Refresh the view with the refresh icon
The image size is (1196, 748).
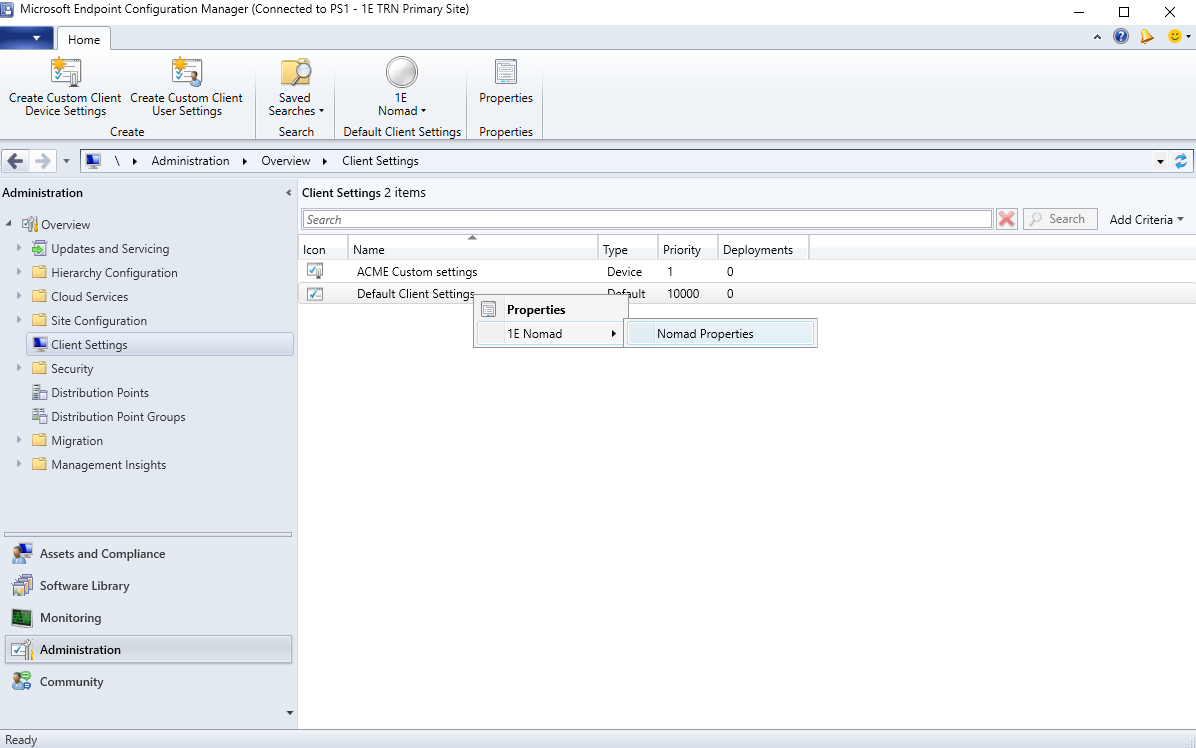pos(1181,161)
